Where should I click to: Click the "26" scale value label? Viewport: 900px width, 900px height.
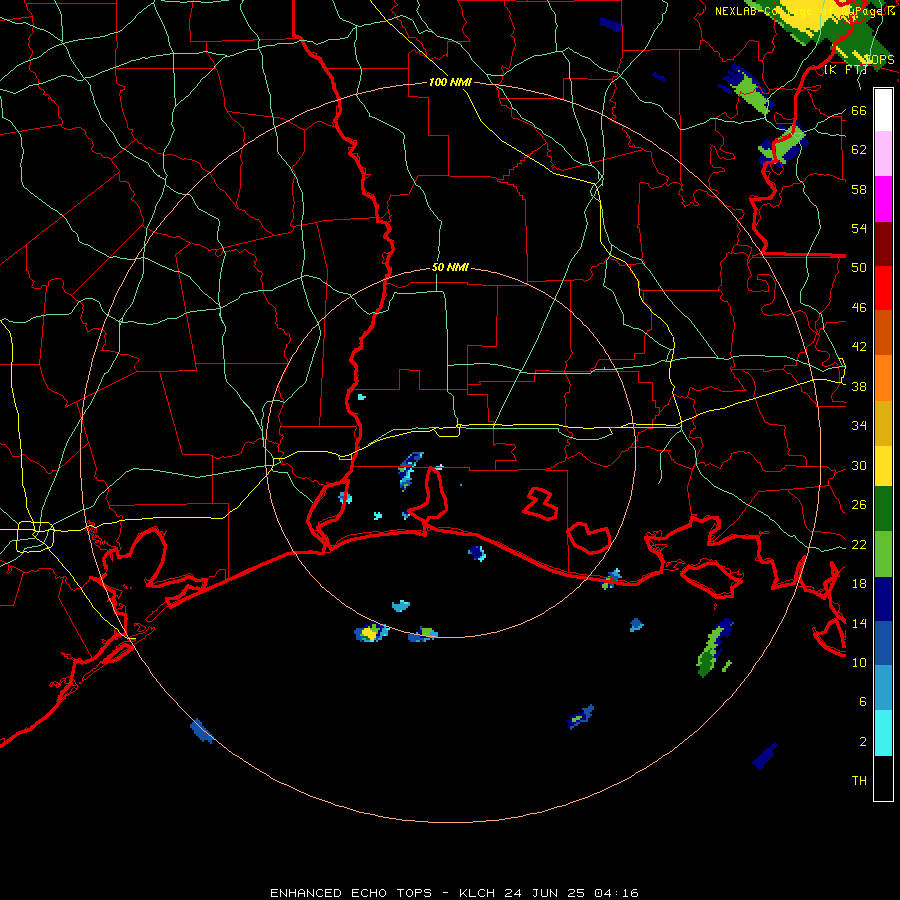(859, 505)
